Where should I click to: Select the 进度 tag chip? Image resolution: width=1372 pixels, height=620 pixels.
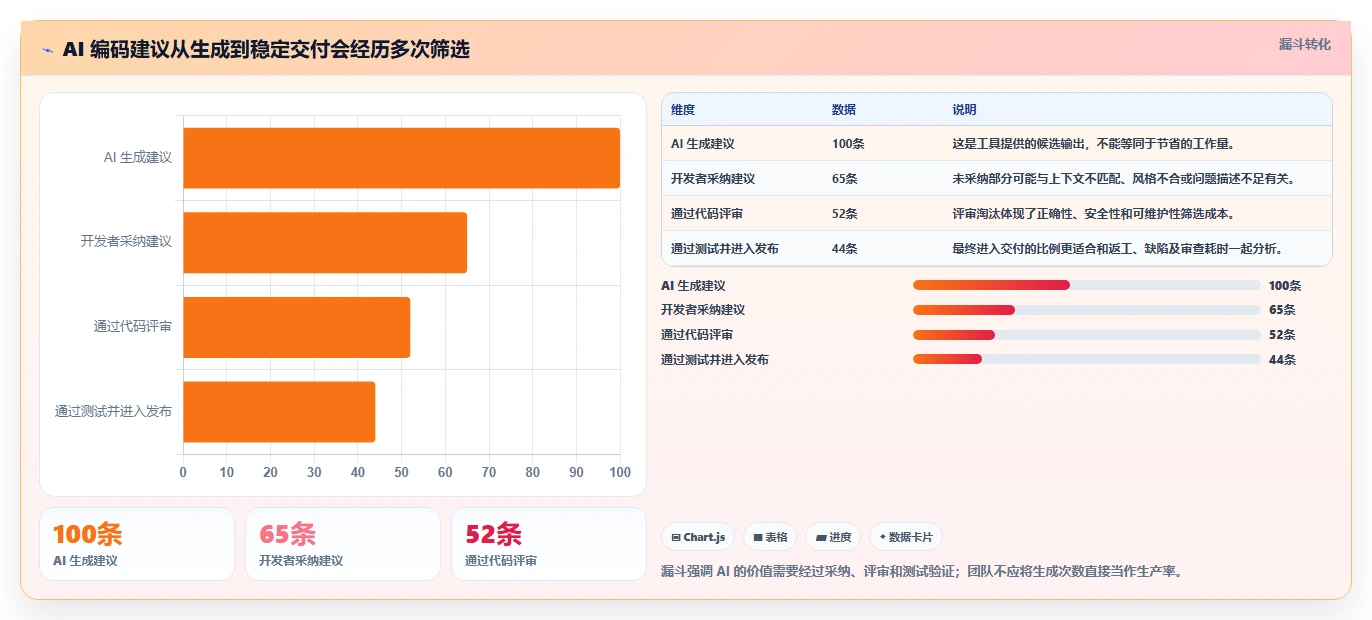coord(833,537)
